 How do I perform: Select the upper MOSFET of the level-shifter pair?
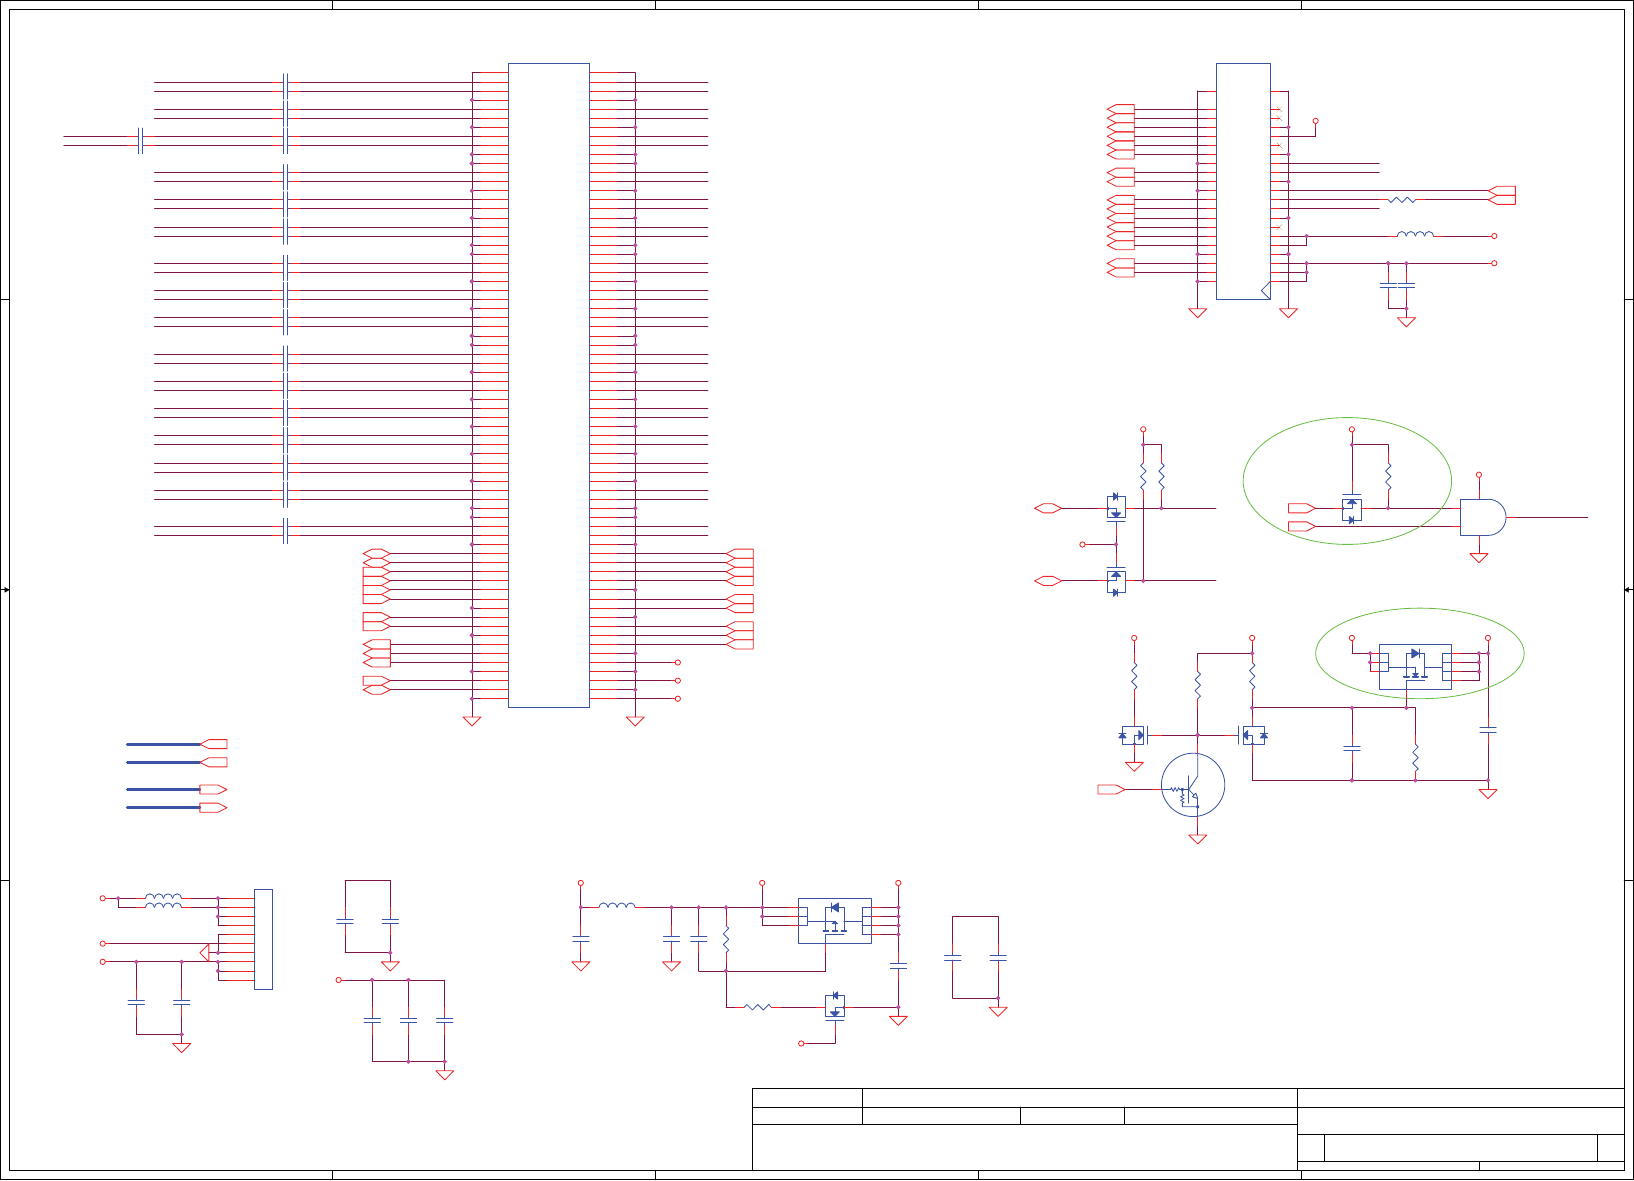click(x=1116, y=508)
